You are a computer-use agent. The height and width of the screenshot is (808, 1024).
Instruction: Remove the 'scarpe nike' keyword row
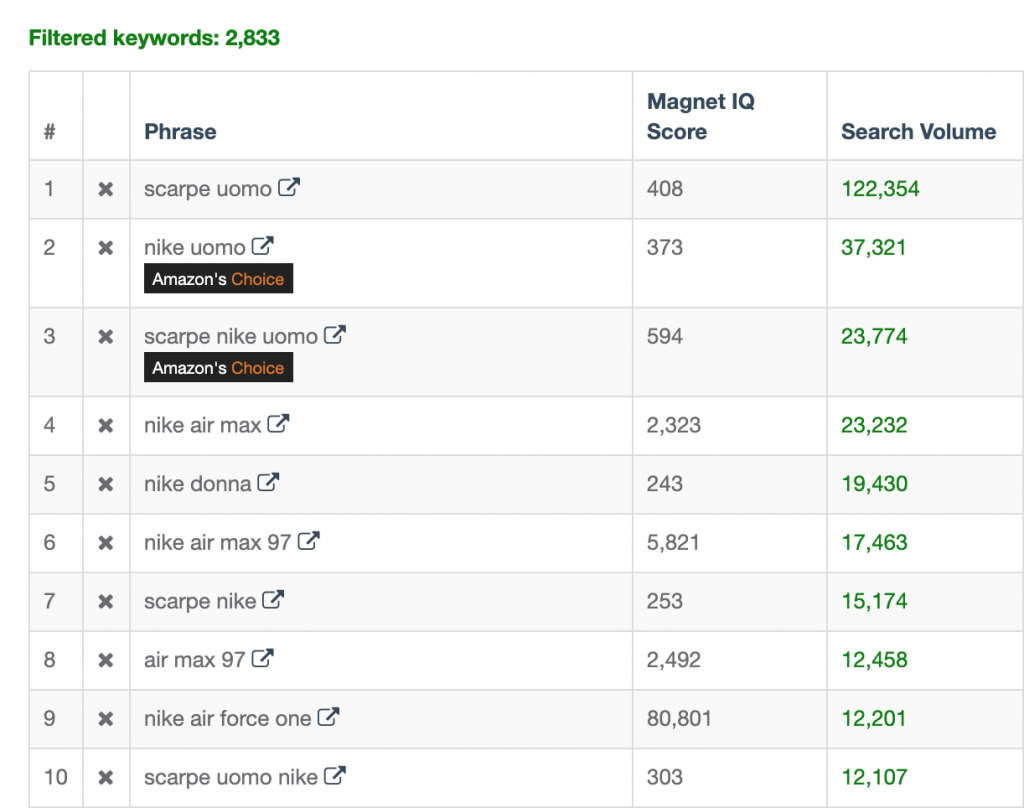coord(106,602)
